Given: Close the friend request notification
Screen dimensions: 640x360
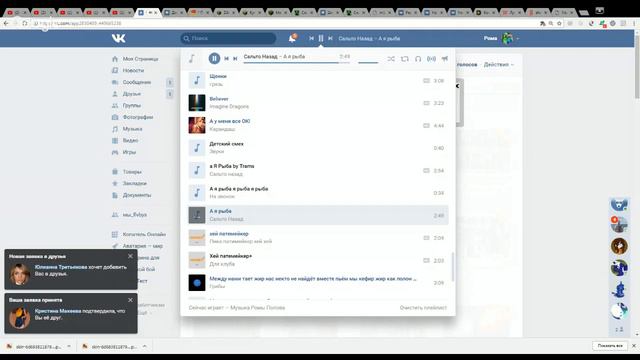Looking at the screenshot, I should coord(130,256).
